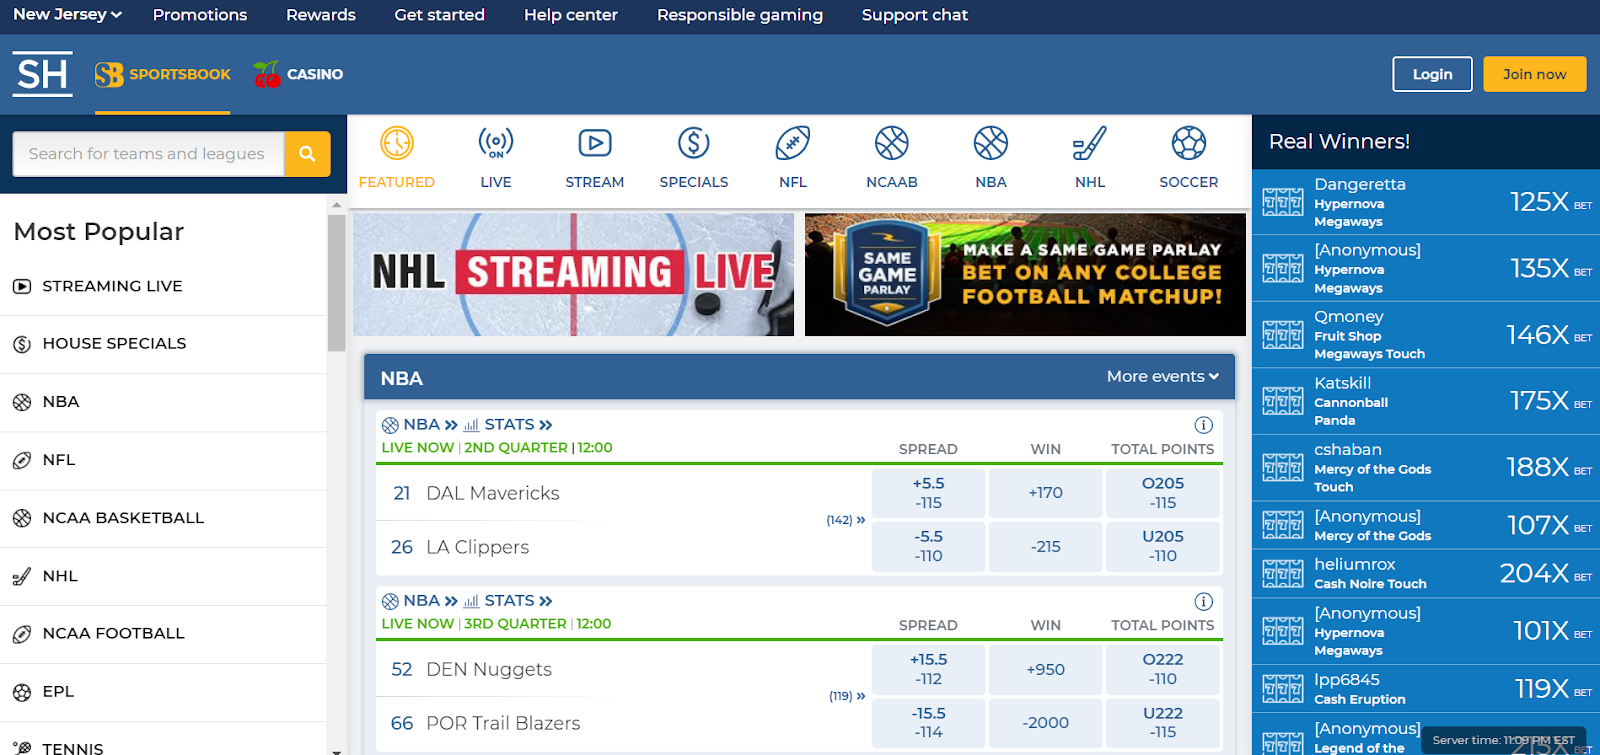1600x755 pixels.
Task: Expand the More events dropdown
Action: tap(1163, 377)
